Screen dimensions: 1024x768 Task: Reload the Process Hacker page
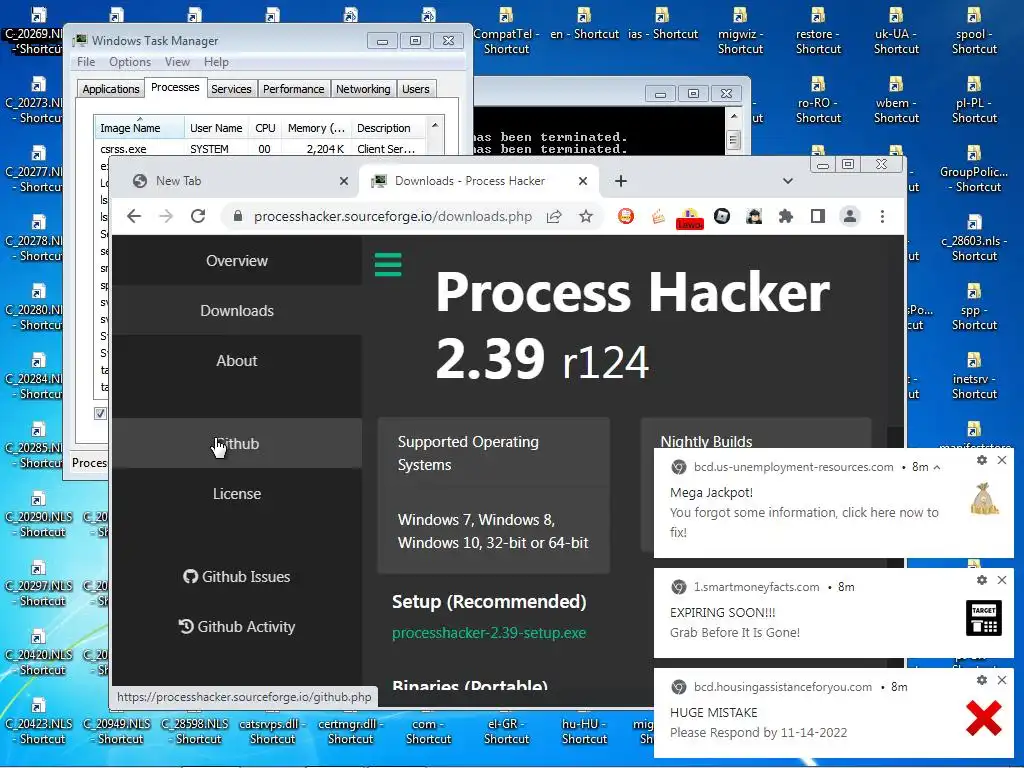tap(198, 216)
